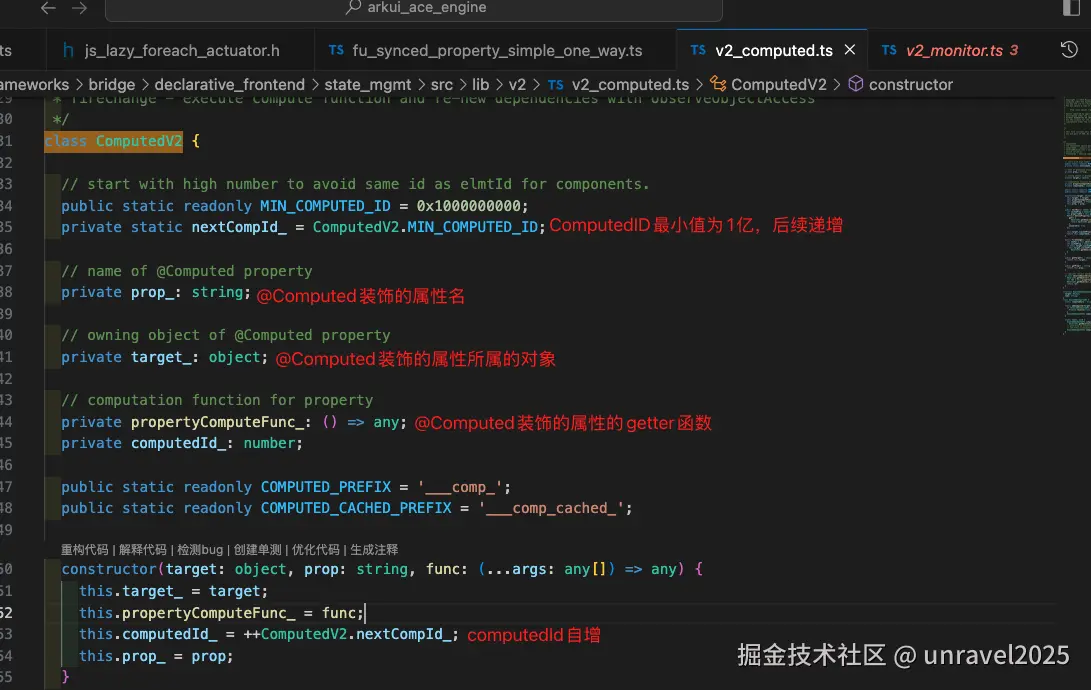Screen dimensions: 1091x690
Task: Click 'computedId_' in private number declaration
Action: click(x=178, y=443)
